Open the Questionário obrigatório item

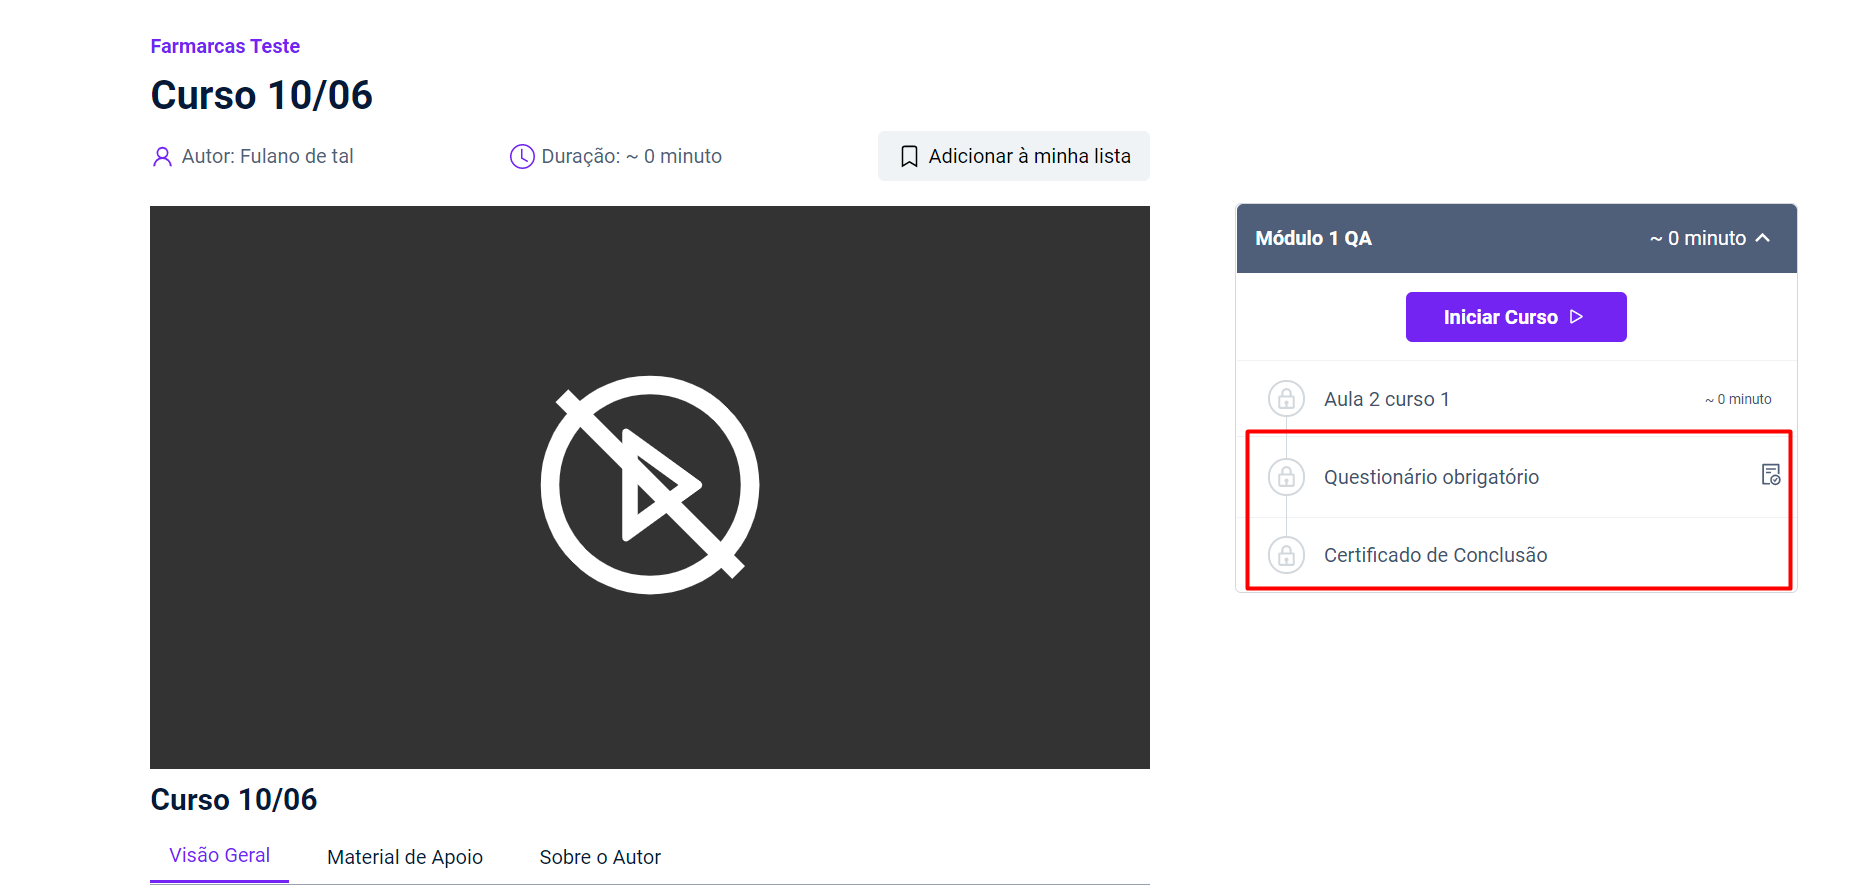[x=1431, y=477]
